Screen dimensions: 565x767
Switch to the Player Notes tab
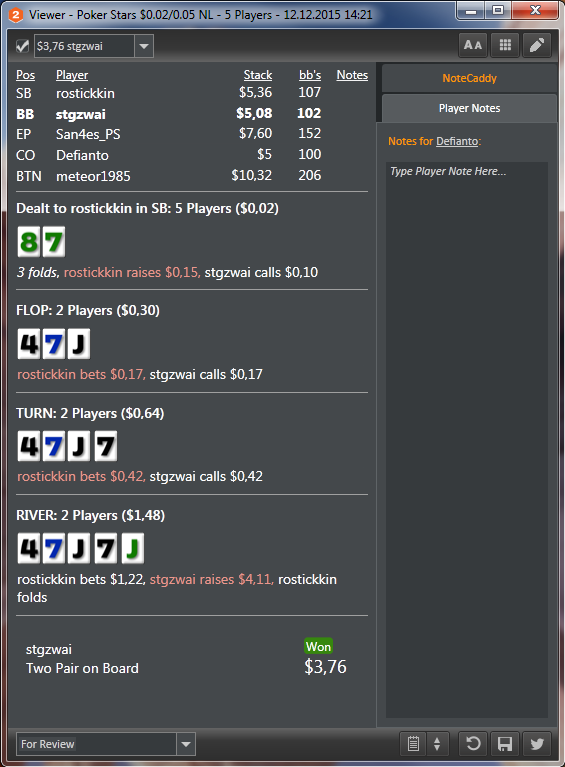[469, 108]
